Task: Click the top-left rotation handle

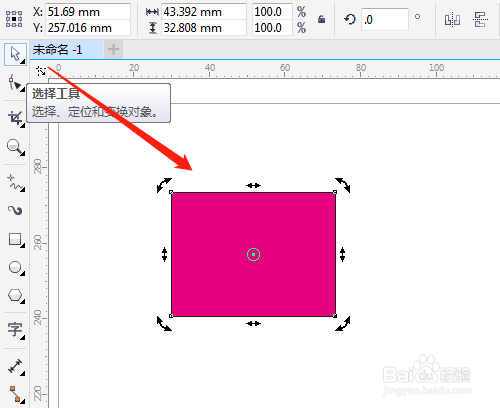Action: click(164, 185)
